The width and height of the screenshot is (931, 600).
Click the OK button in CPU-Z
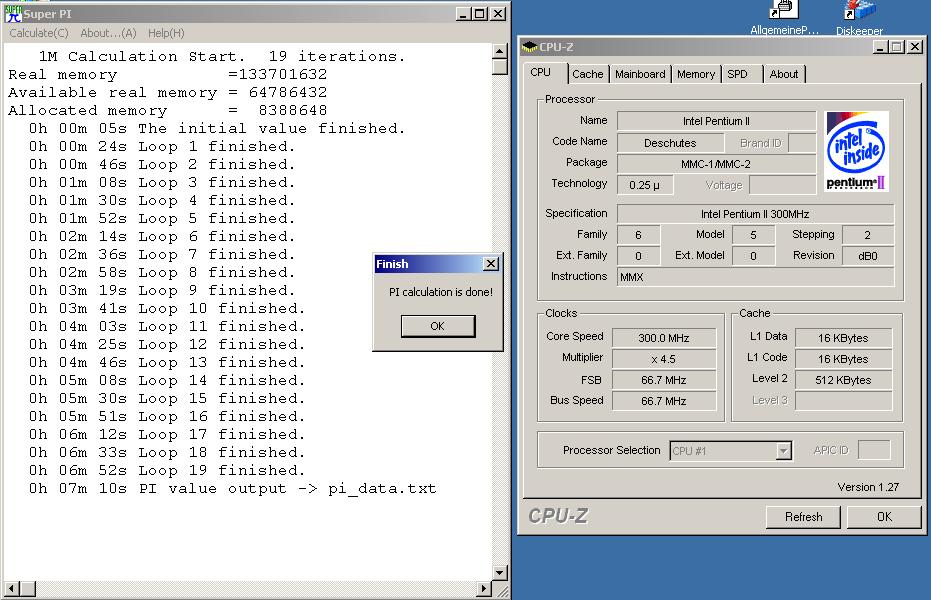(x=884, y=517)
